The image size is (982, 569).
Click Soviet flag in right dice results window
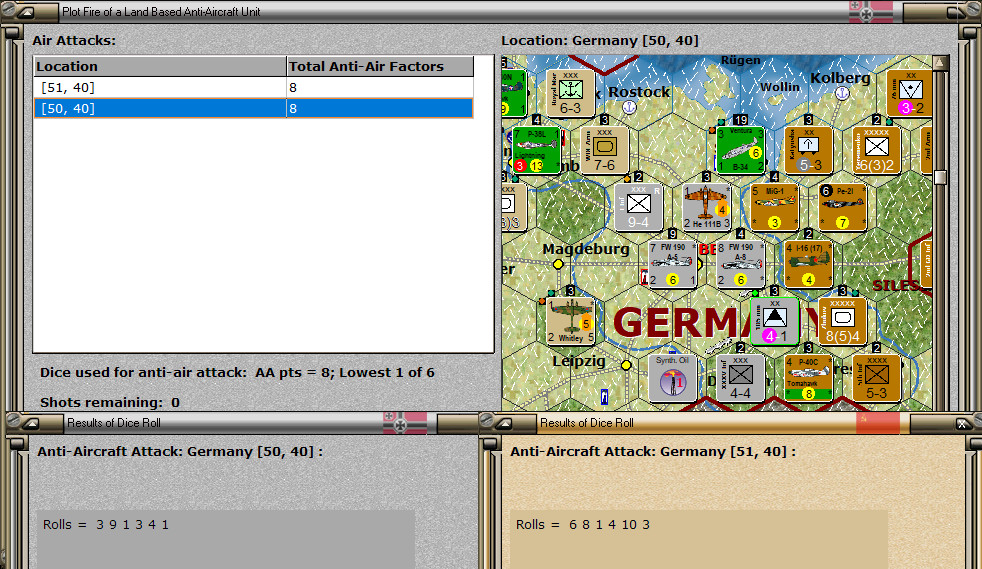pos(878,423)
